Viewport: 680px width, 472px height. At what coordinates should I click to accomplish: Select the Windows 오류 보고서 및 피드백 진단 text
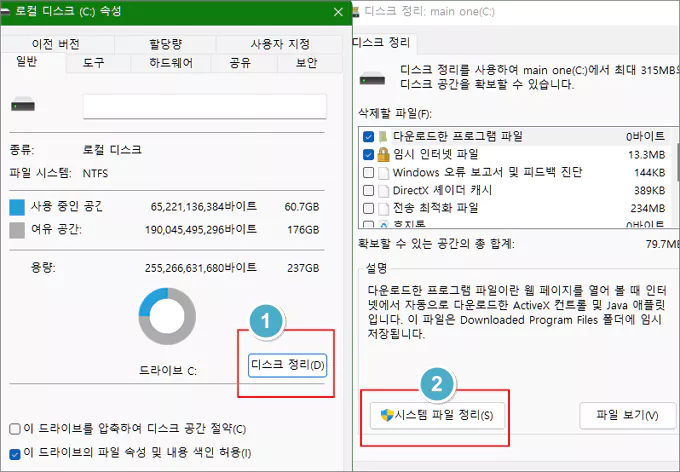pos(487,172)
